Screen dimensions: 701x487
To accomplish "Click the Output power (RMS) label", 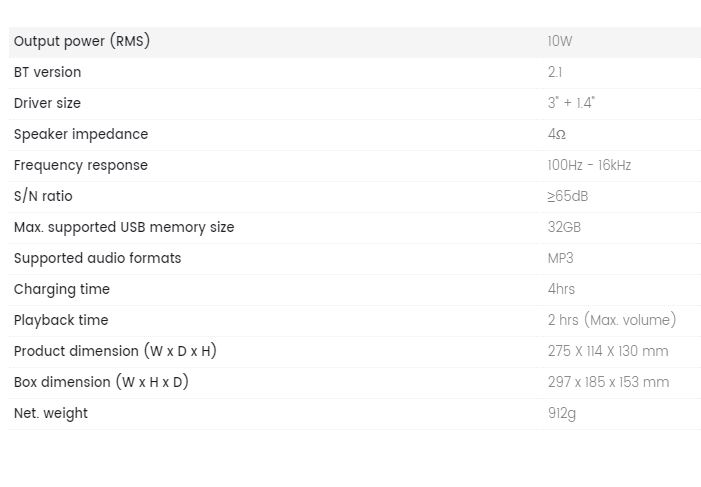I will [x=82, y=41].
